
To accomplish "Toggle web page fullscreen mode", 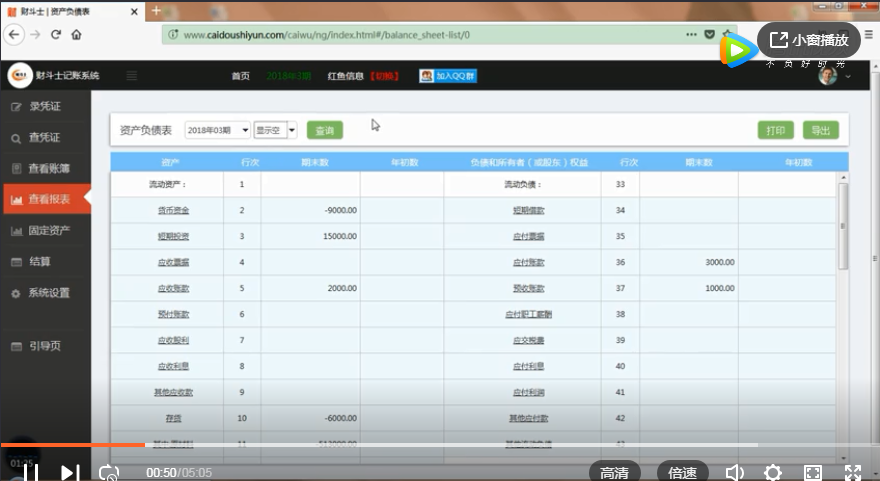I will tap(813, 473).
